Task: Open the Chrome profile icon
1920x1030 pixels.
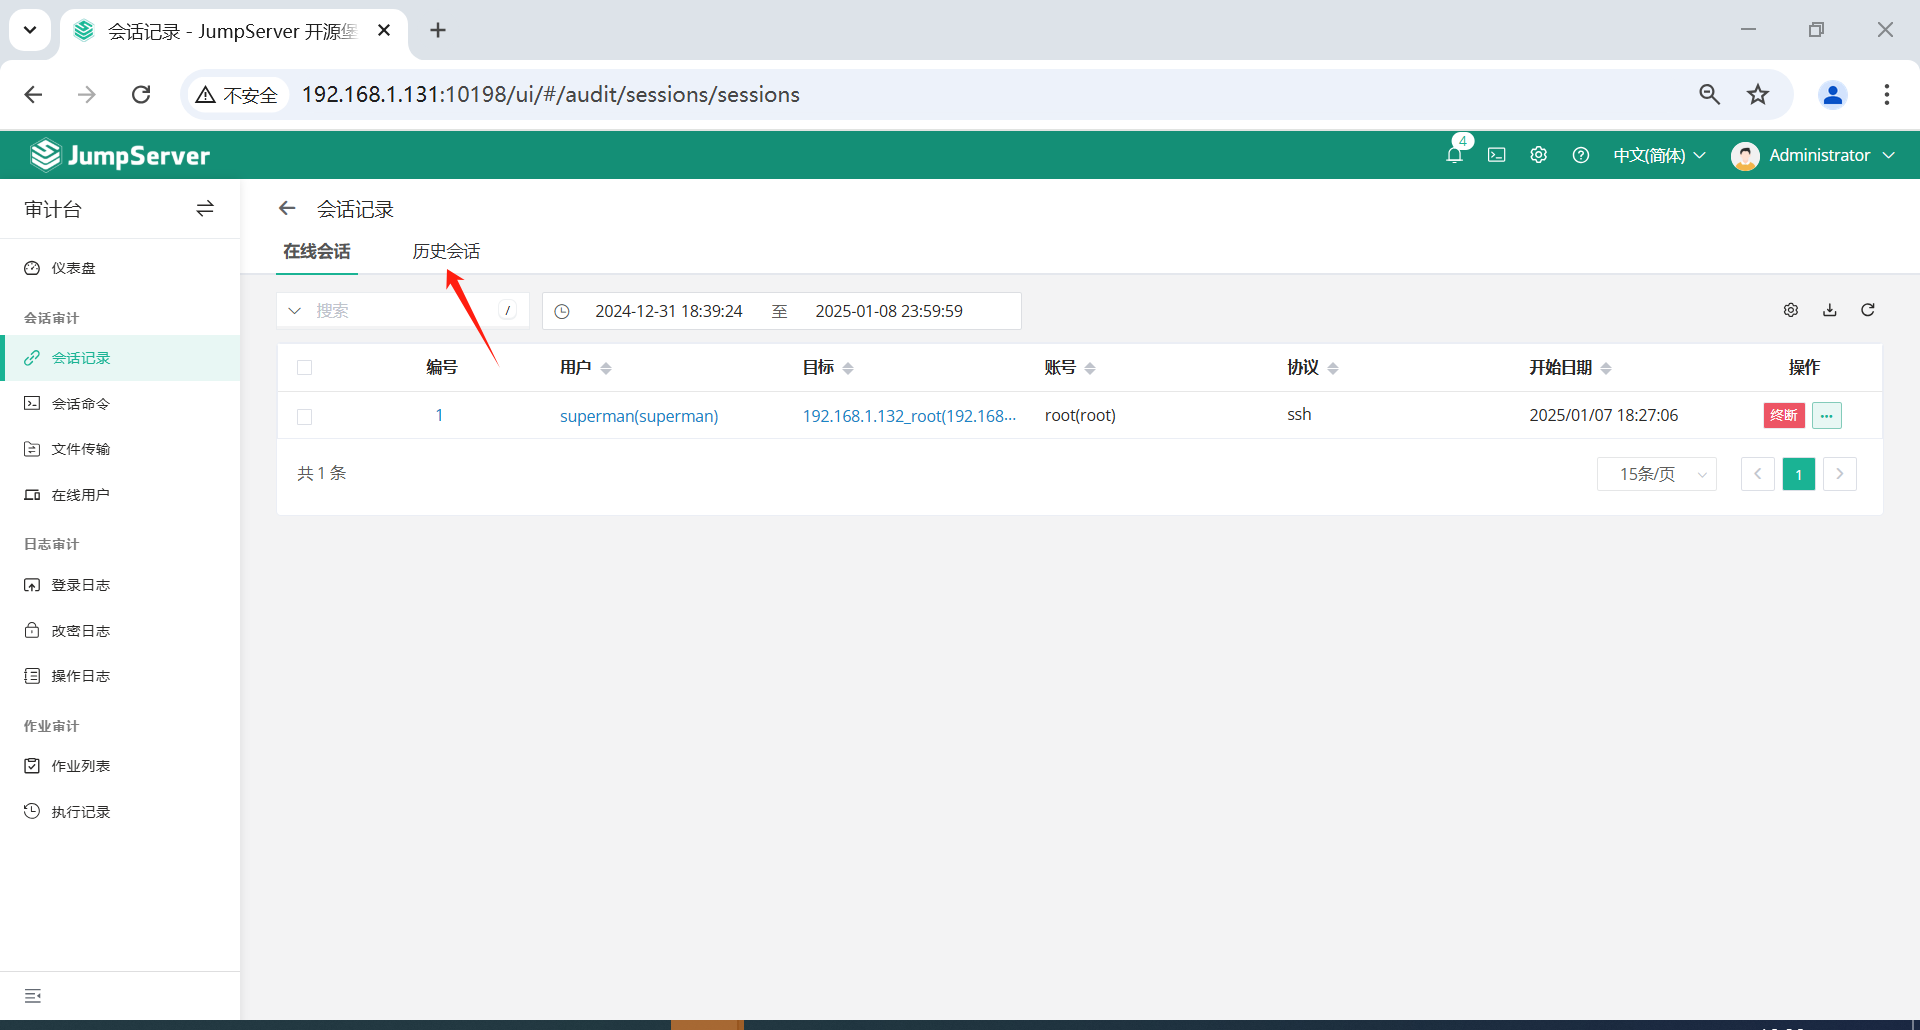Action: point(1833,94)
